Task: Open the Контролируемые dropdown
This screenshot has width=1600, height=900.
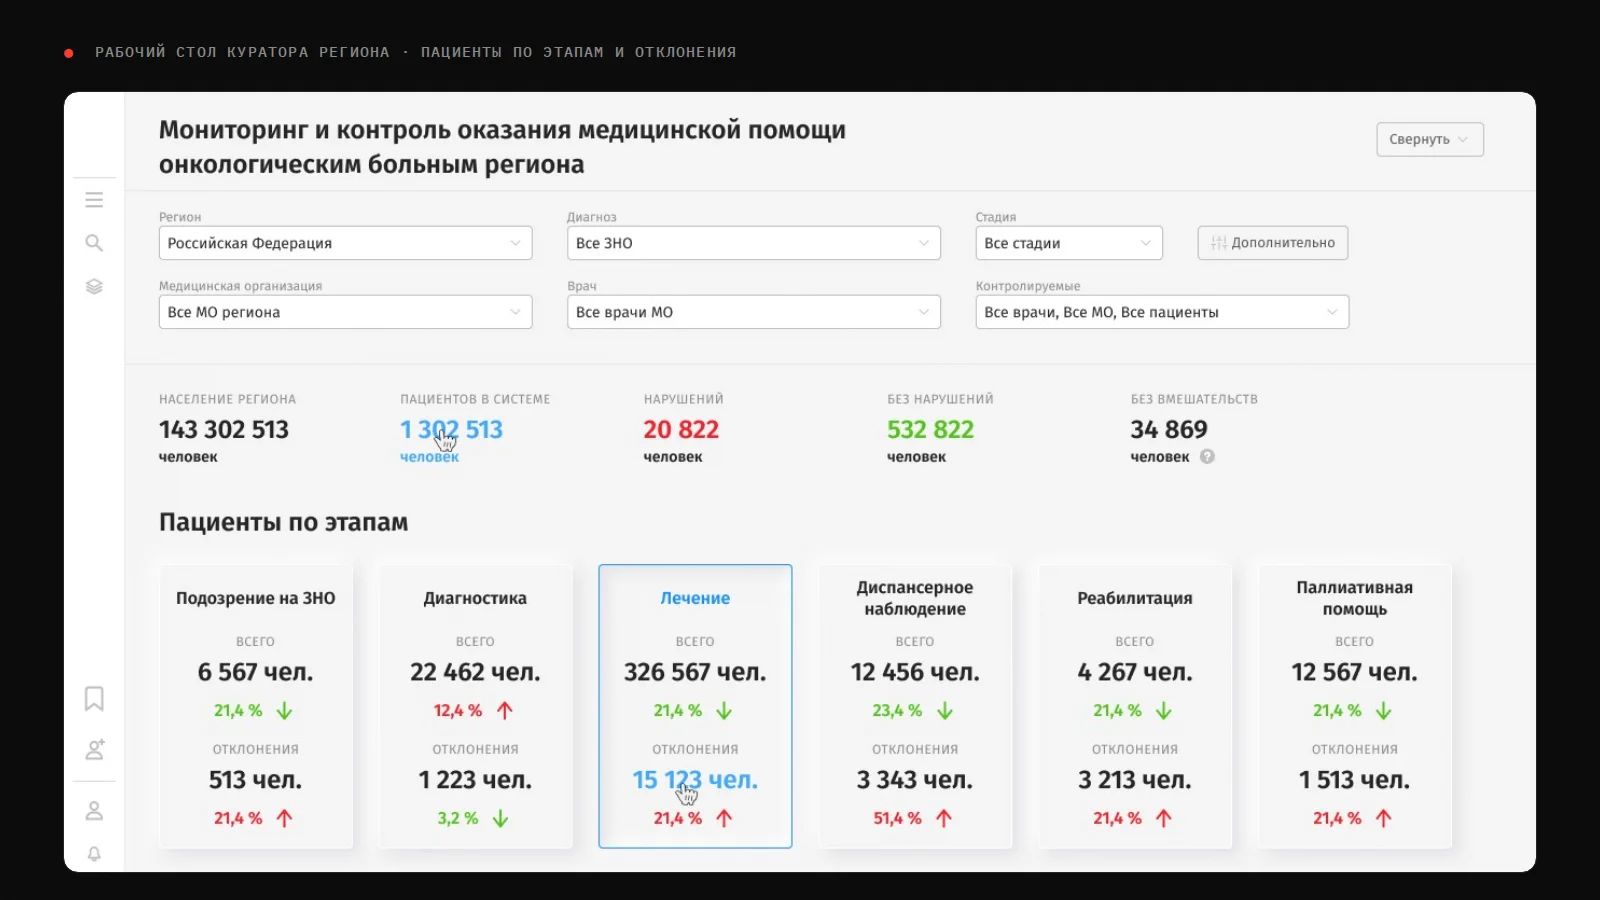Action: pyautogui.click(x=1162, y=312)
